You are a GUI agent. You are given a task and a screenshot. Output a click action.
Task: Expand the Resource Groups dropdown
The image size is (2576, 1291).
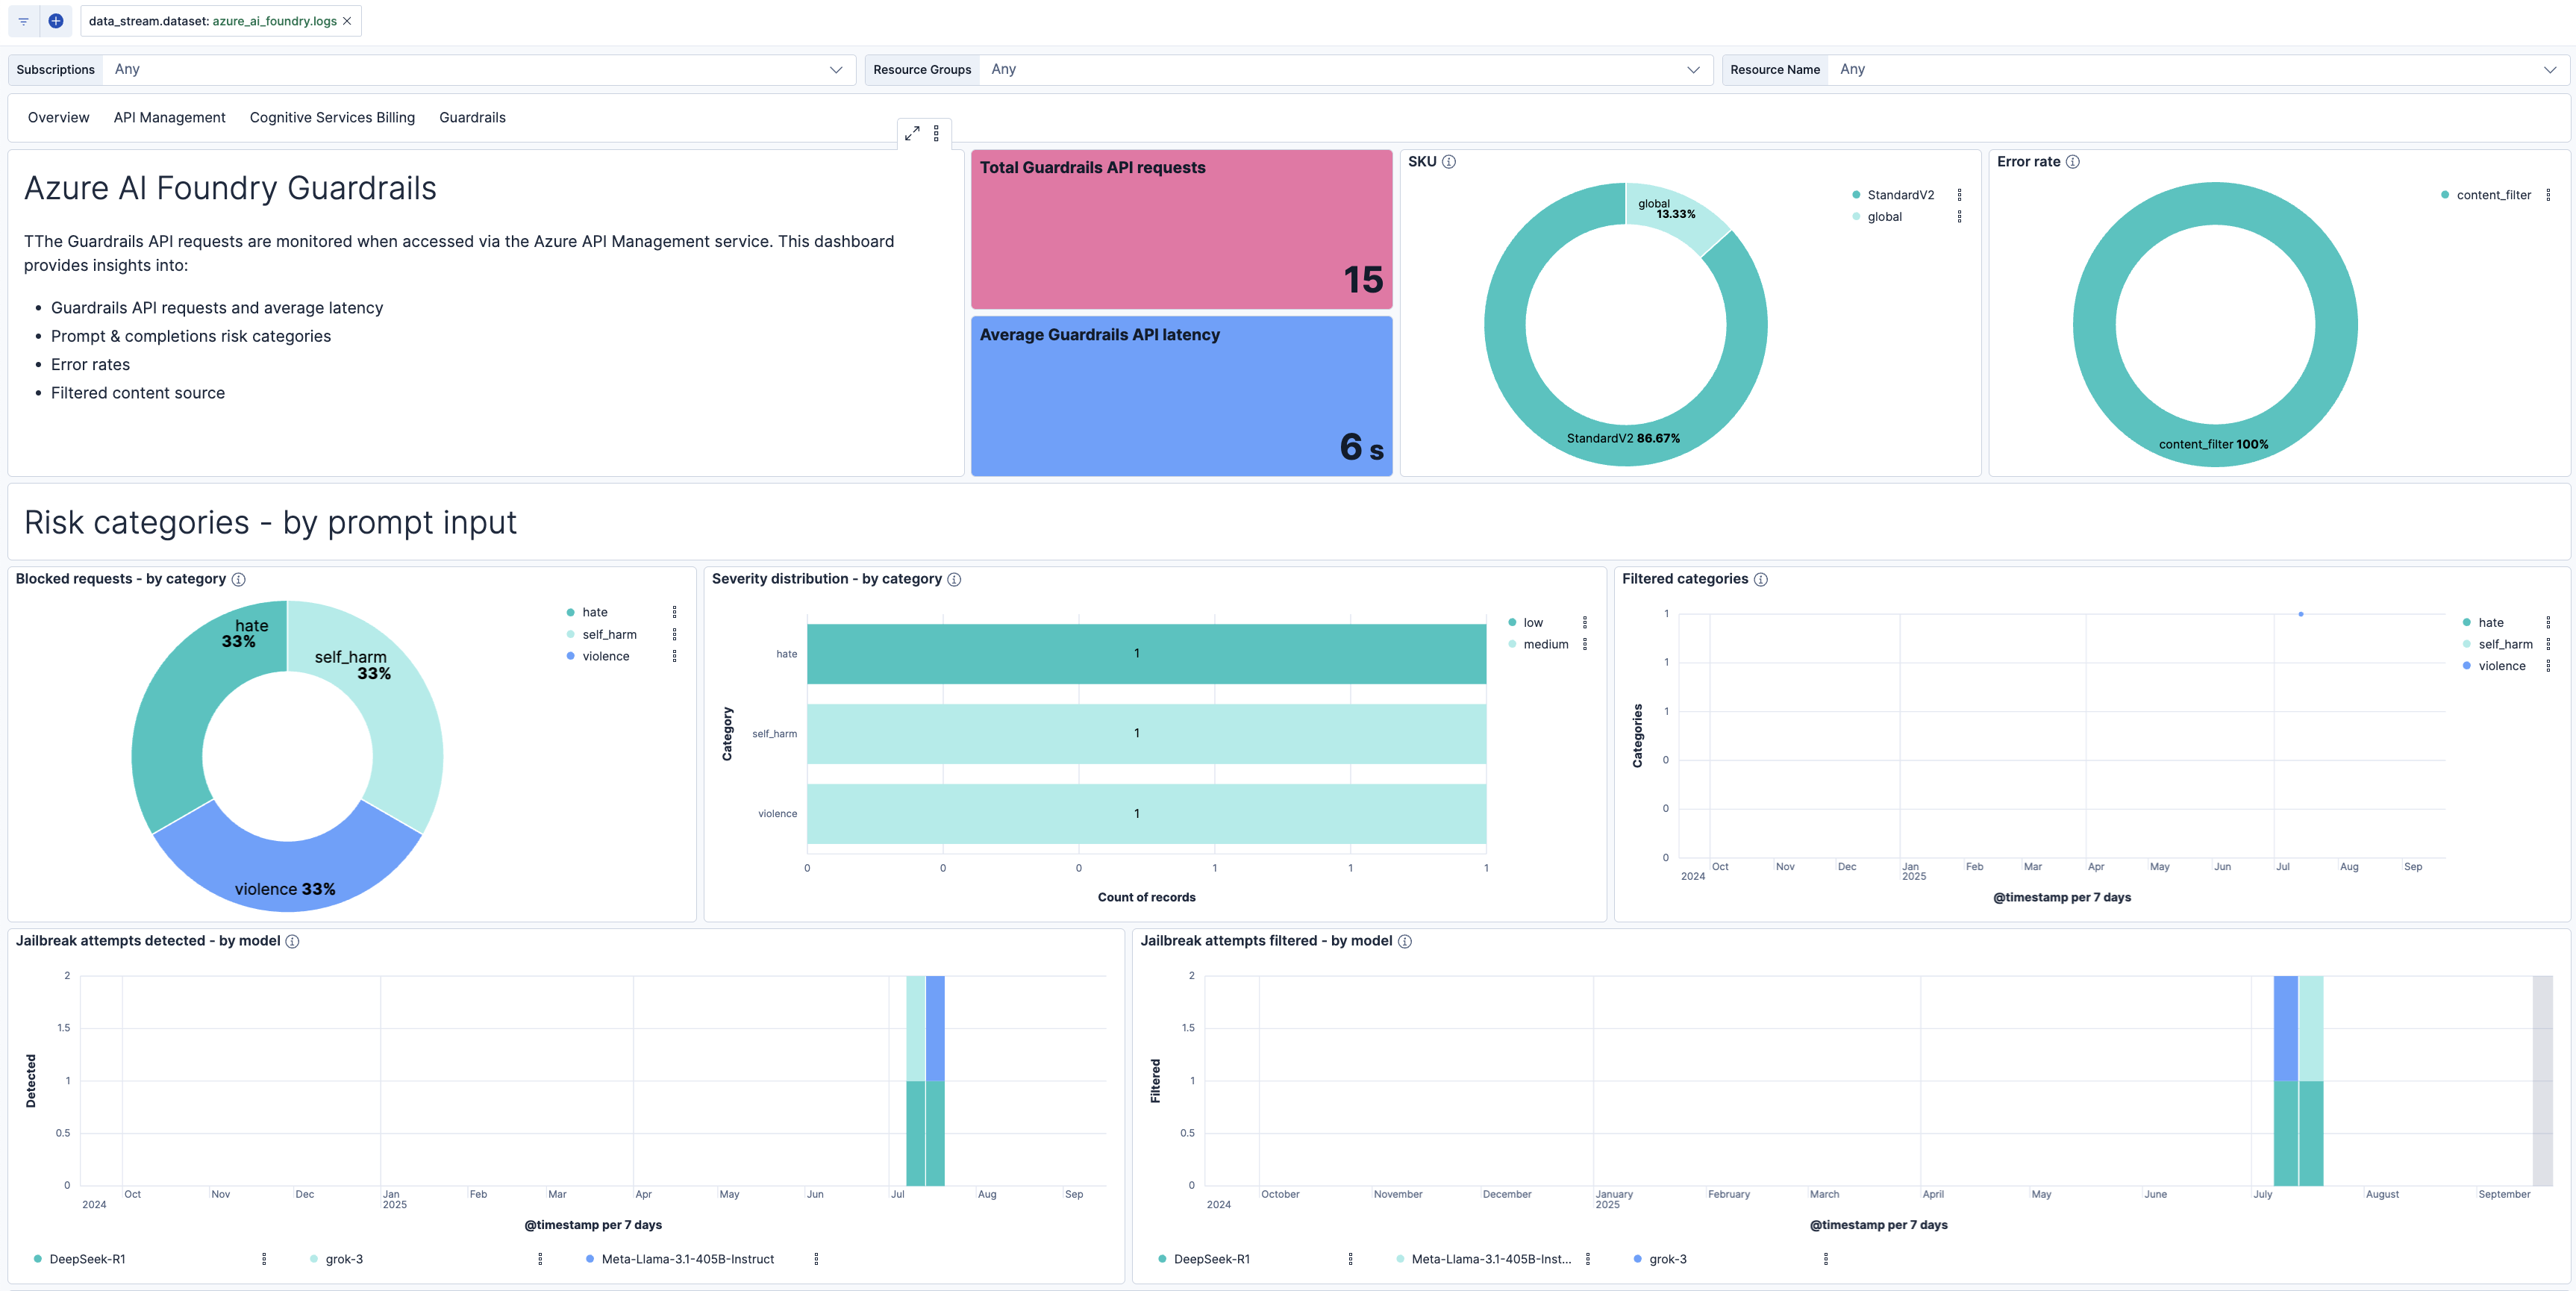tap(1694, 69)
